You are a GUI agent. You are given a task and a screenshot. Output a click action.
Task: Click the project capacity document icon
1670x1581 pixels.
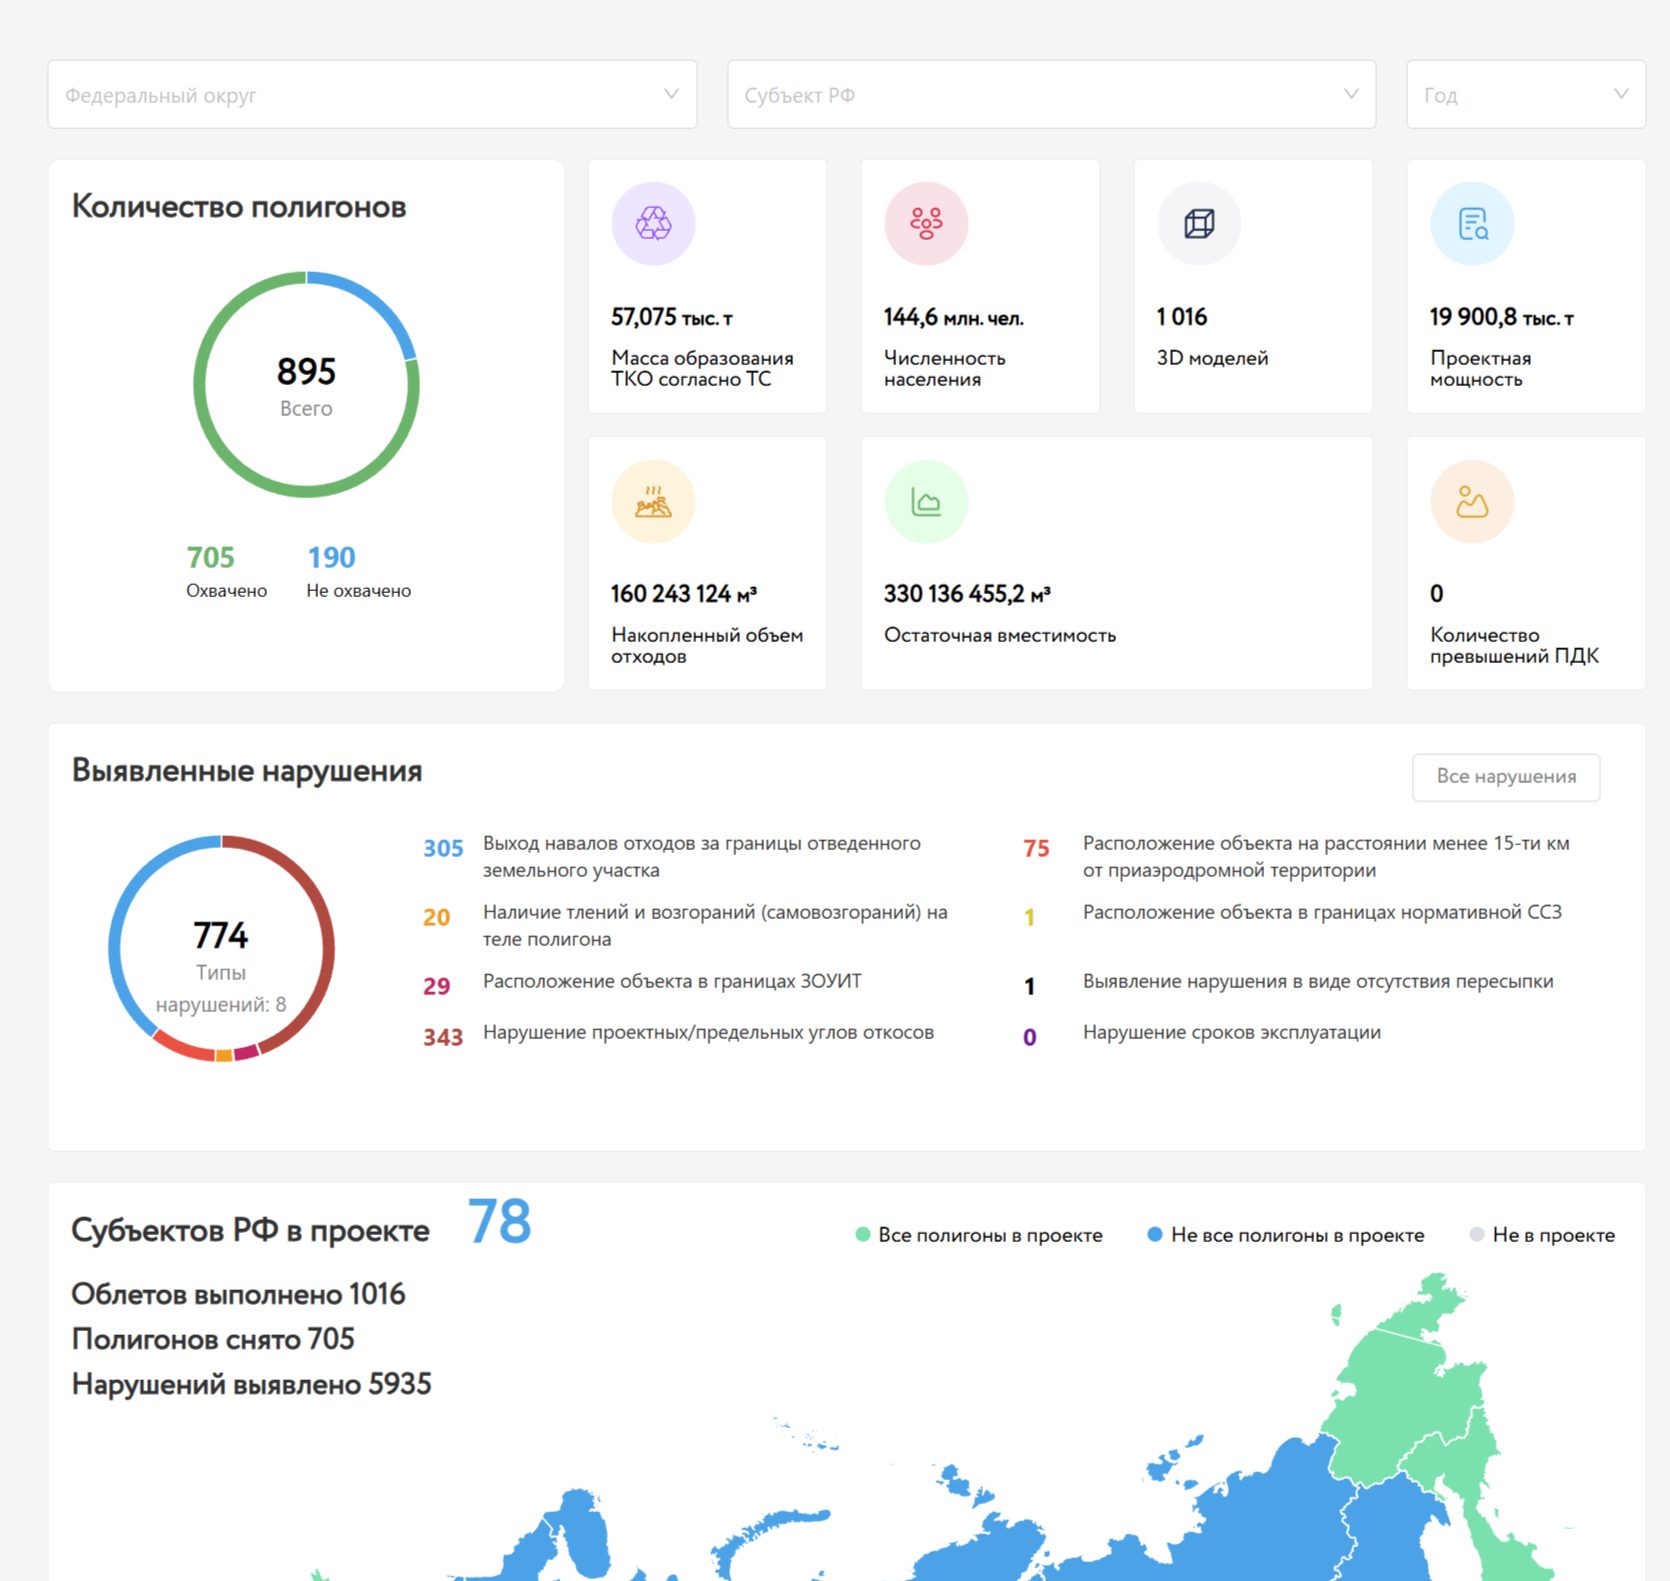[1472, 223]
